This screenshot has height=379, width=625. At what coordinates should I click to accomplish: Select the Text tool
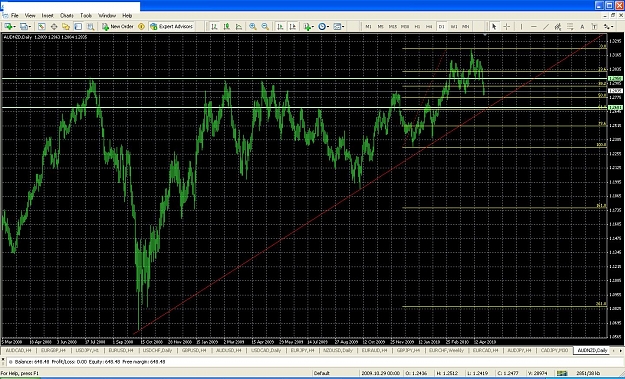582,26
